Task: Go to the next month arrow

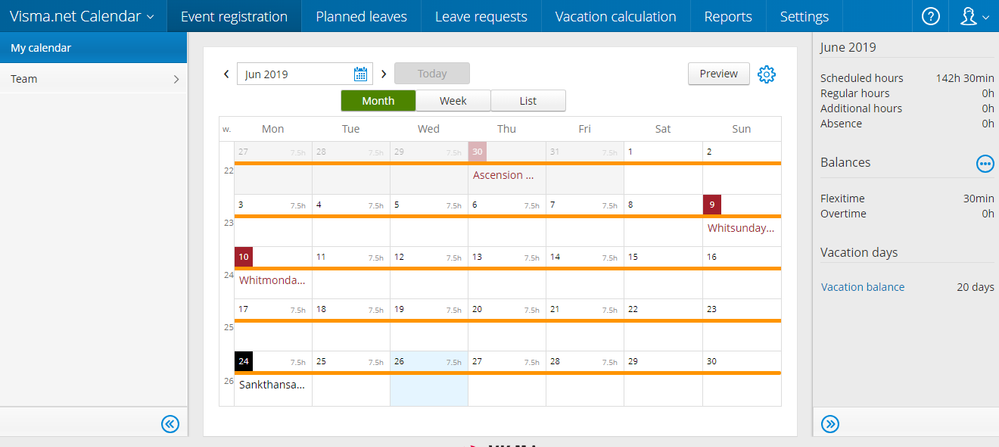Action: pyautogui.click(x=384, y=74)
